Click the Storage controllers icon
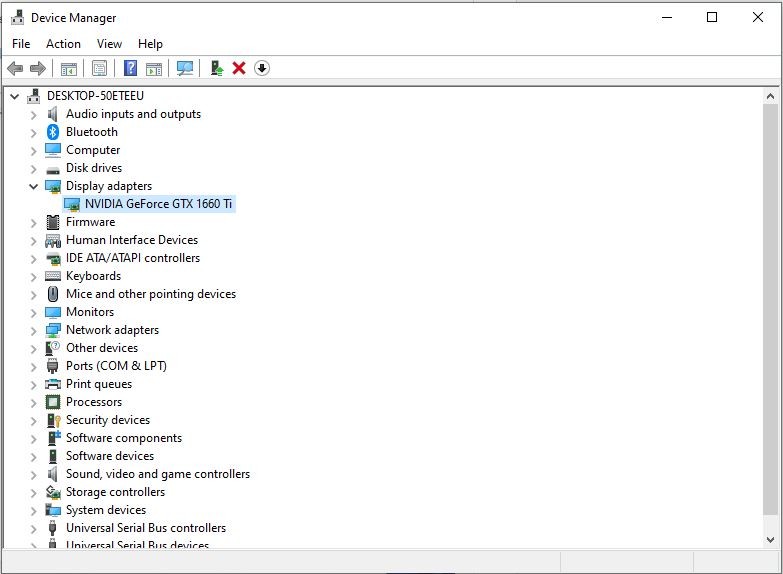Screen dimensions: 783x574 tap(53, 492)
